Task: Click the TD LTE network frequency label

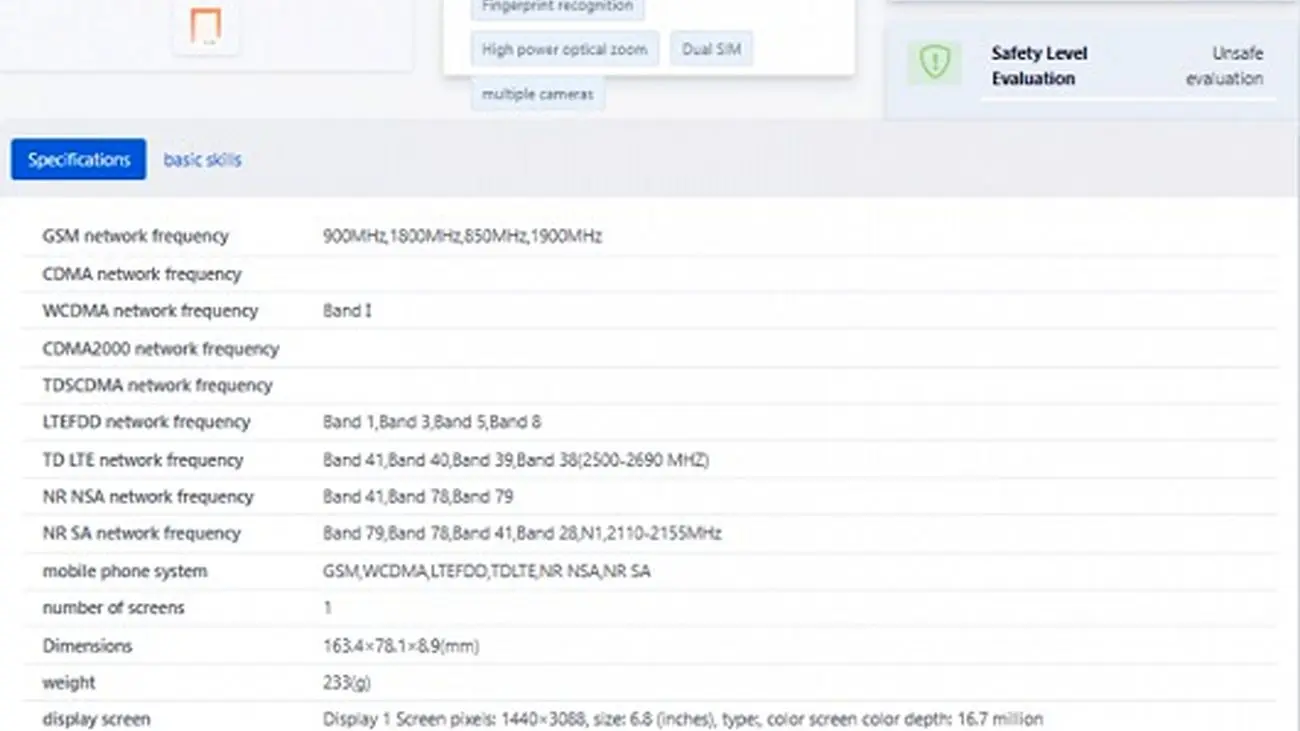Action: point(143,460)
